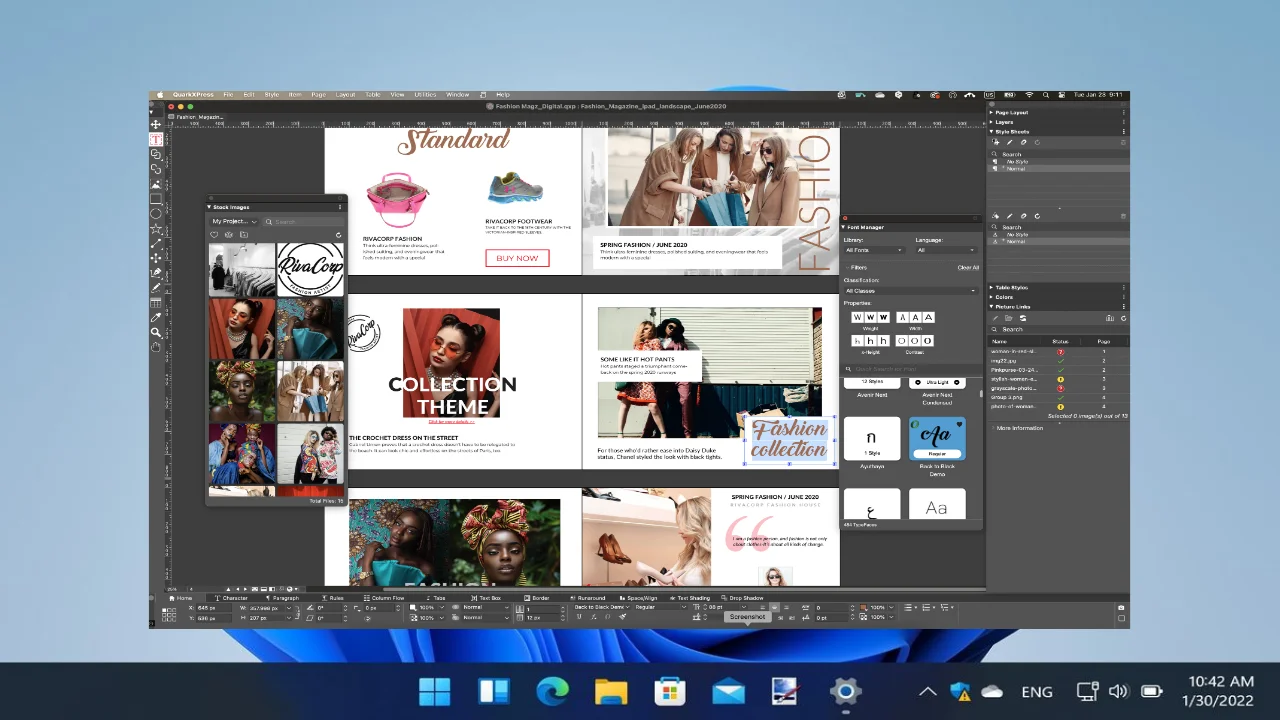Screen dimensions: 1280x720
Task: Open the Stock Images panel options menu
Action: (340, 207)
